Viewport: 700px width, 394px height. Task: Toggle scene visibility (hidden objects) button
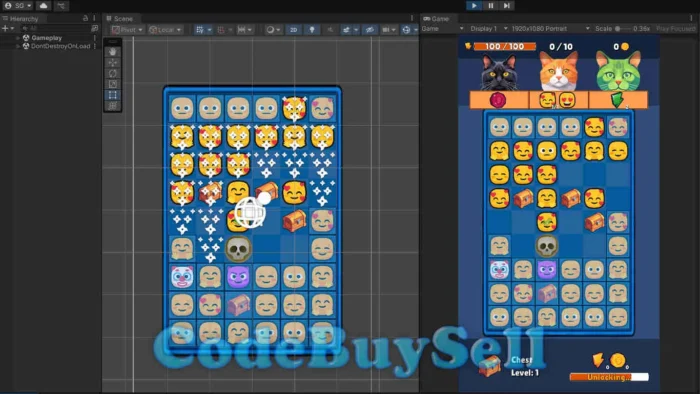pos(369,29)
